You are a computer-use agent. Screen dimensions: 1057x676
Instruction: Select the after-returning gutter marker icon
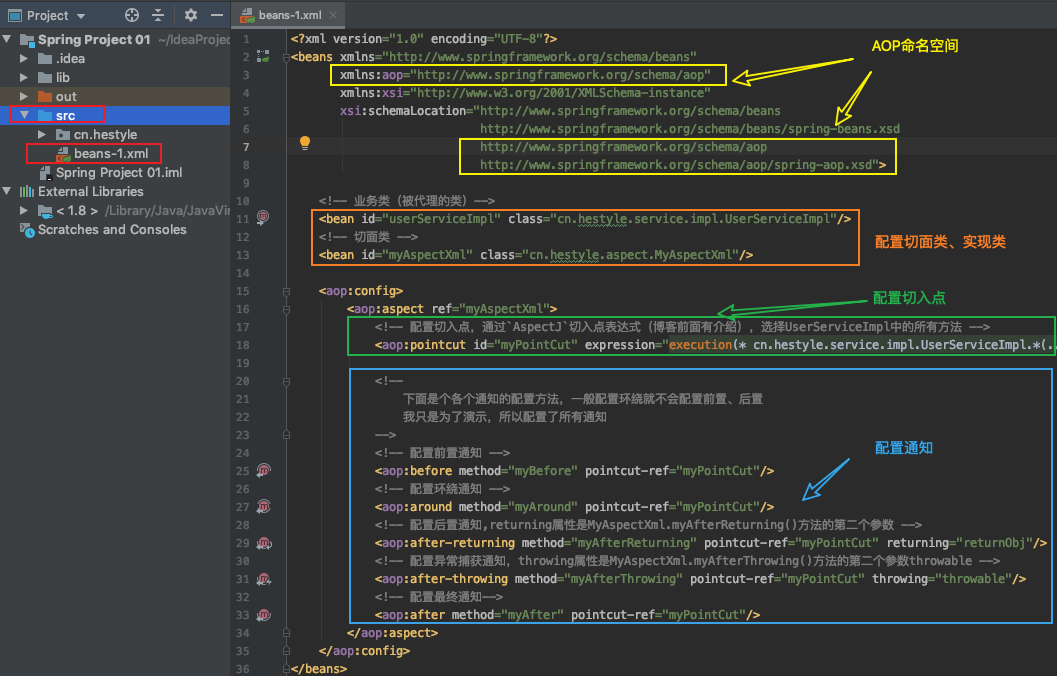pos(263,542)
